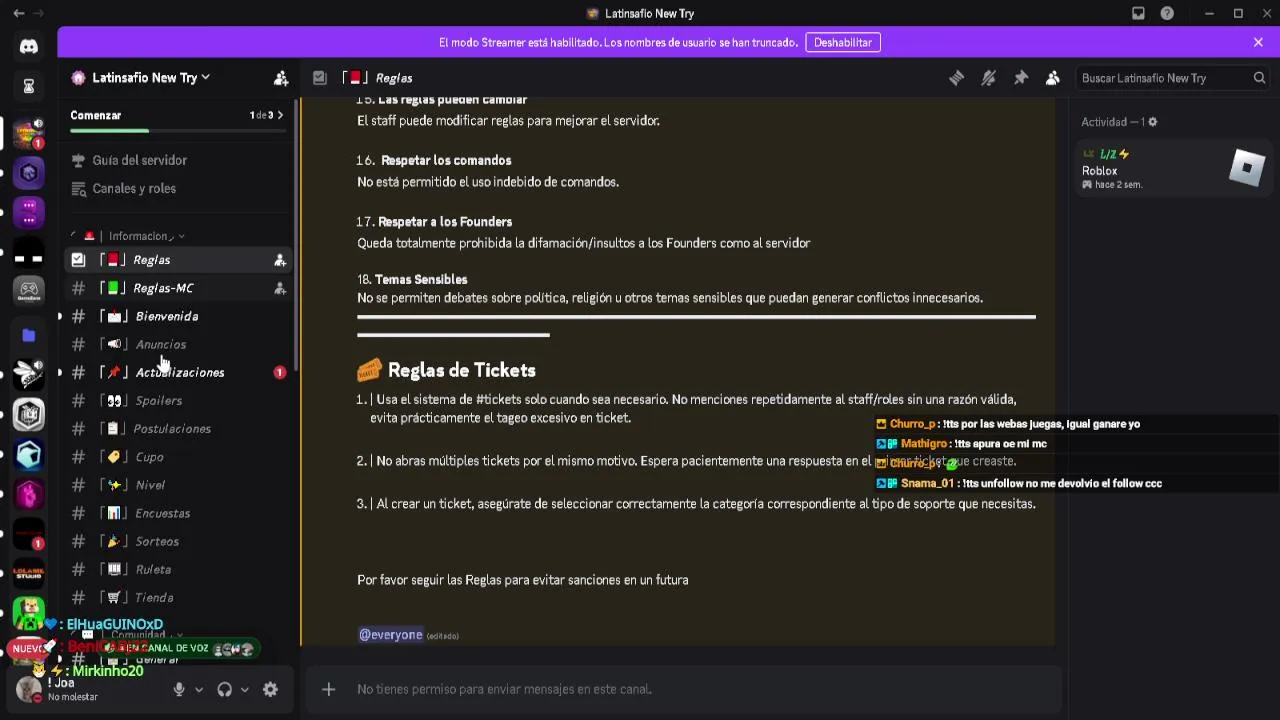Open Canales y roles
Screen dimensions: 1280x720
click(x=134, y=188)
